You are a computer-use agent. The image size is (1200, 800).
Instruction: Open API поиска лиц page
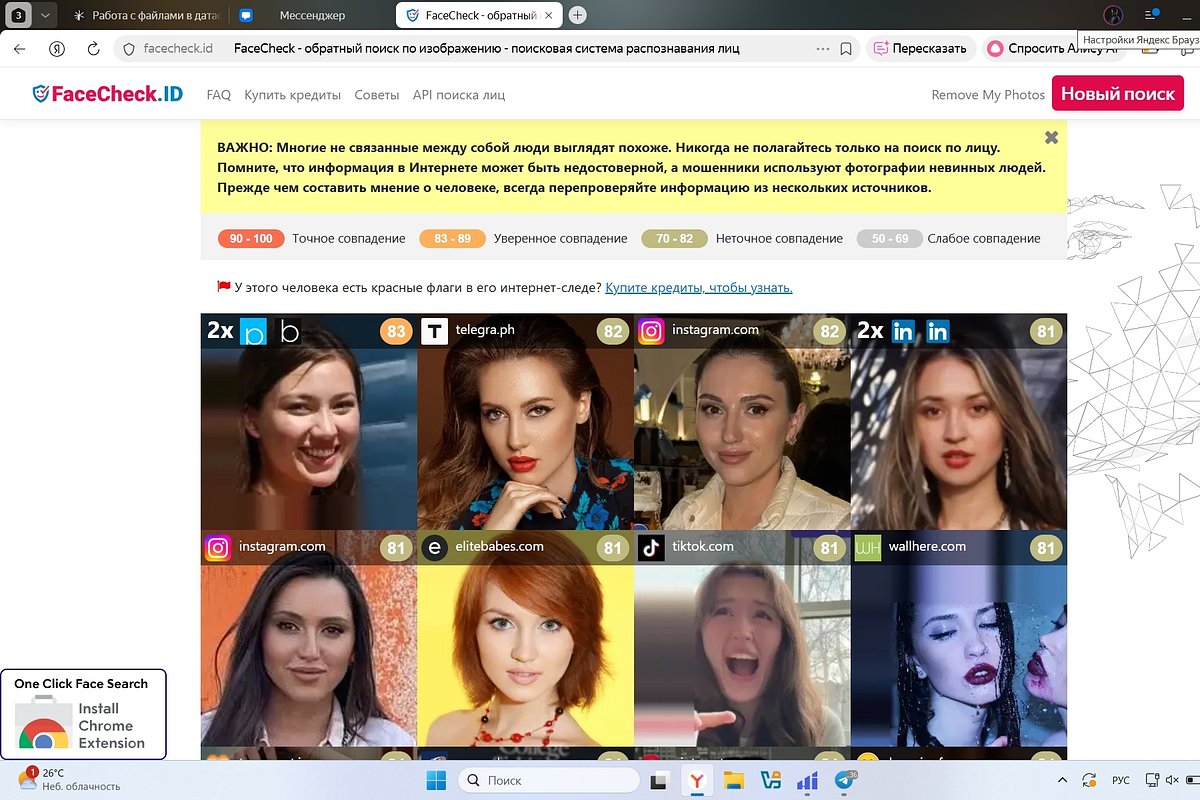pos(459,95)
